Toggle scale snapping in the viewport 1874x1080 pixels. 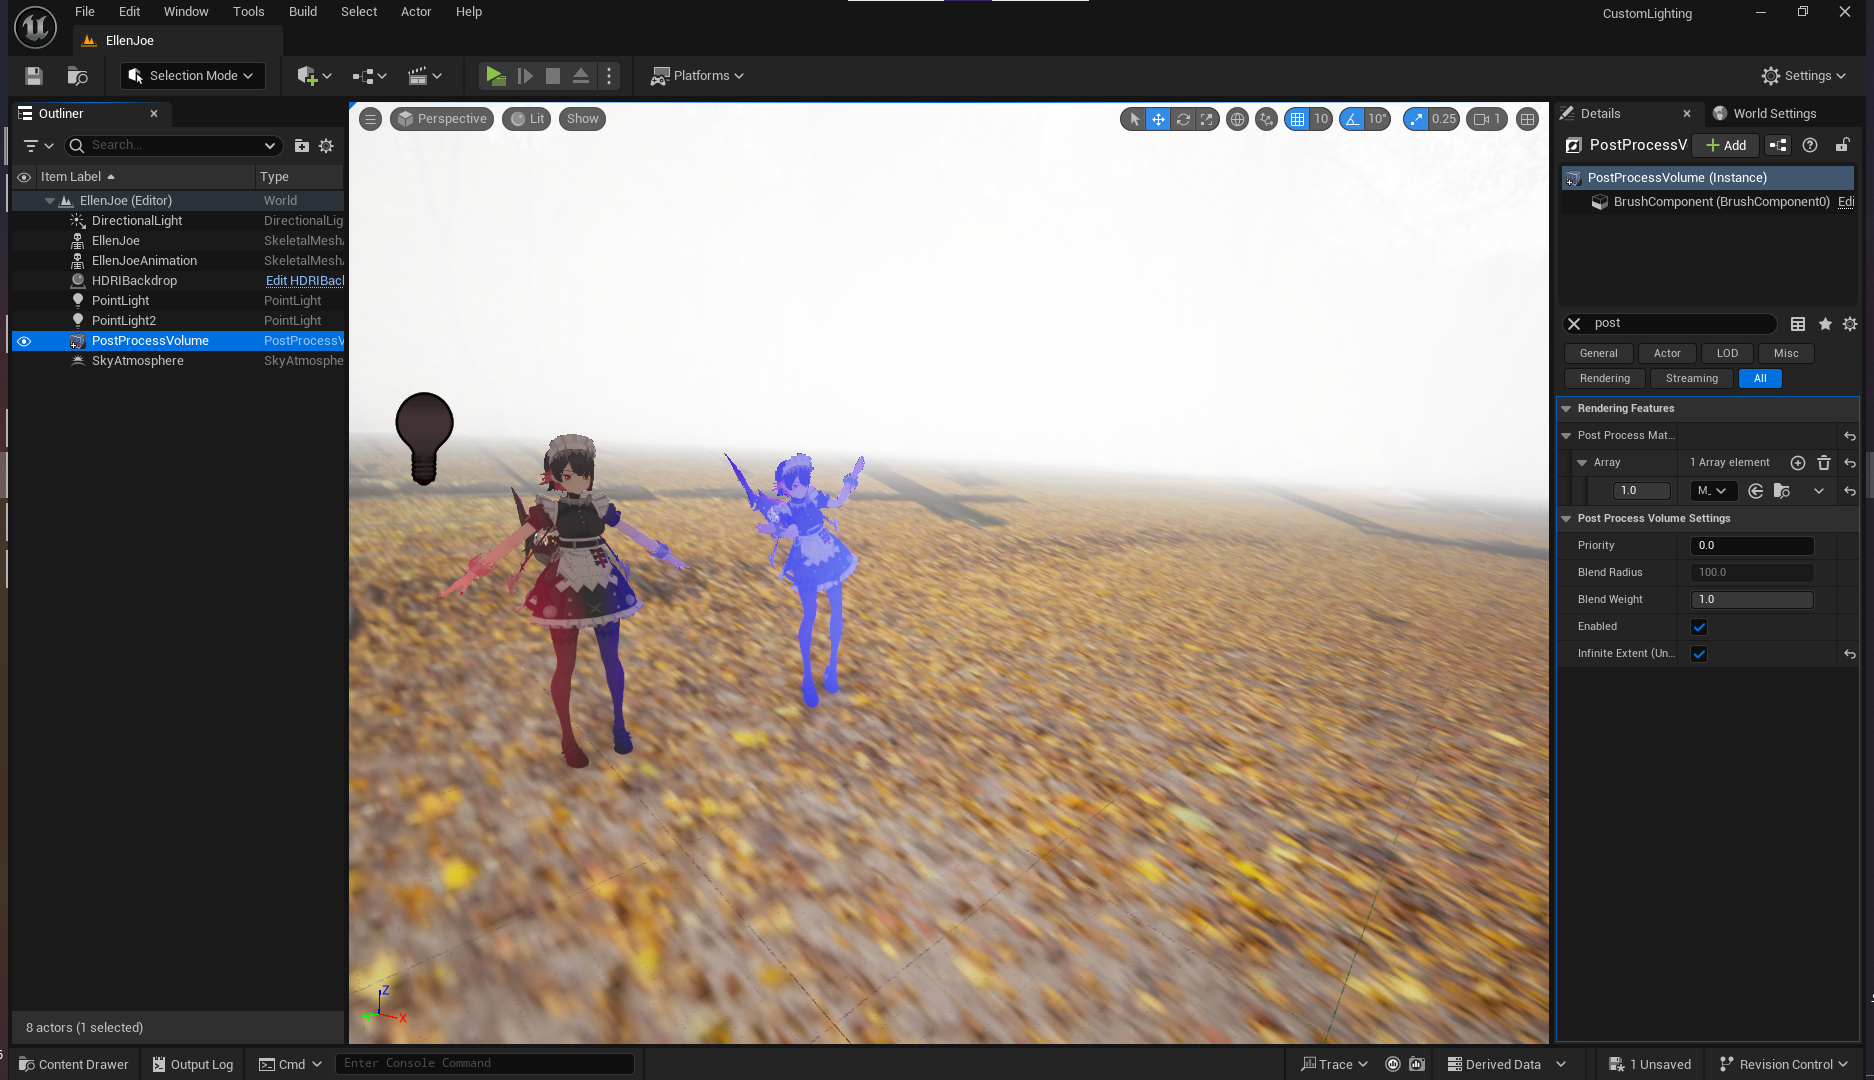[x=1416, y=119]
